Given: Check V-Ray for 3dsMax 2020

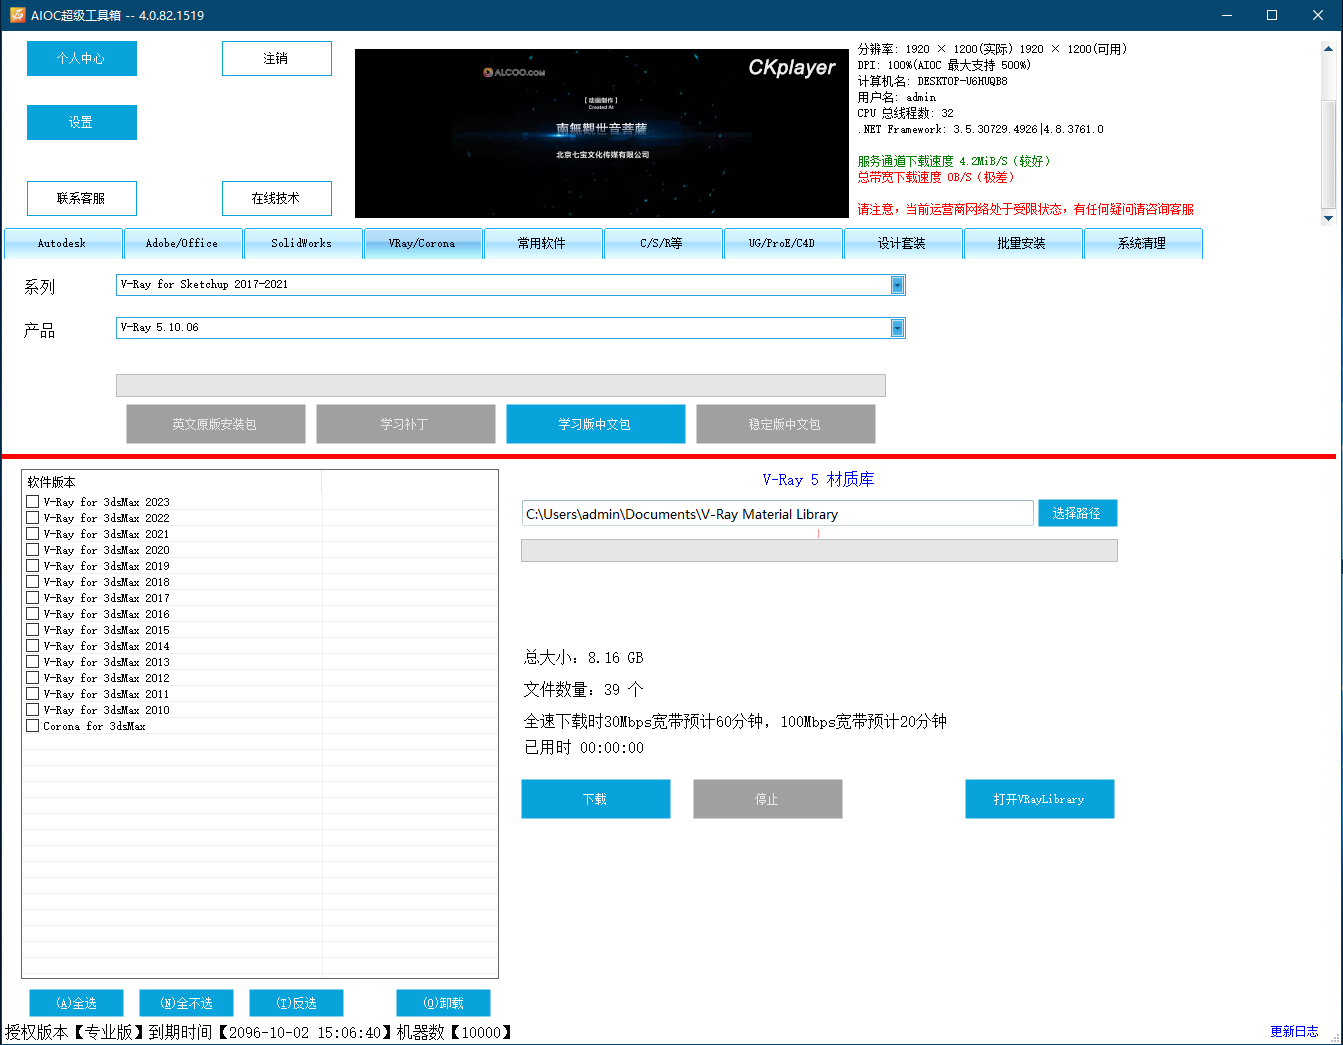Looking at the screenshot, I should tap(33, 550).
